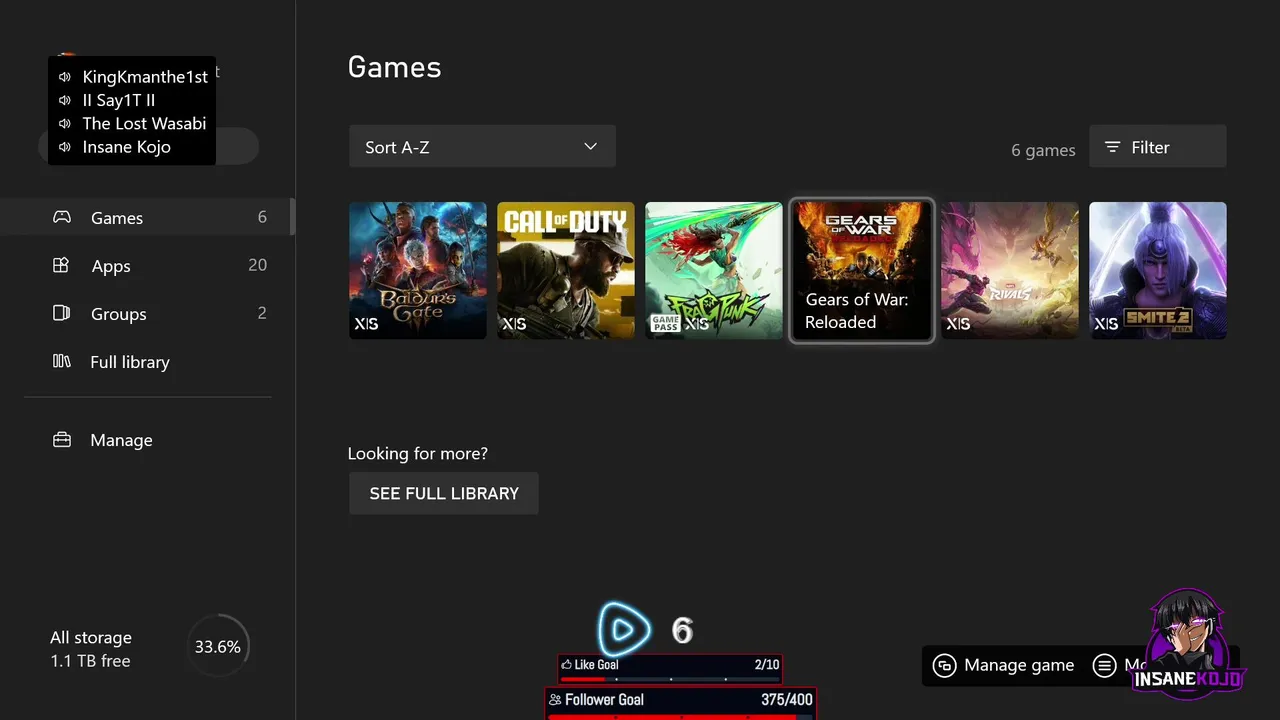
Task: Click the thumbs-up icon on Like Goal
Action: pyautogui.click(x=567, y=665)
